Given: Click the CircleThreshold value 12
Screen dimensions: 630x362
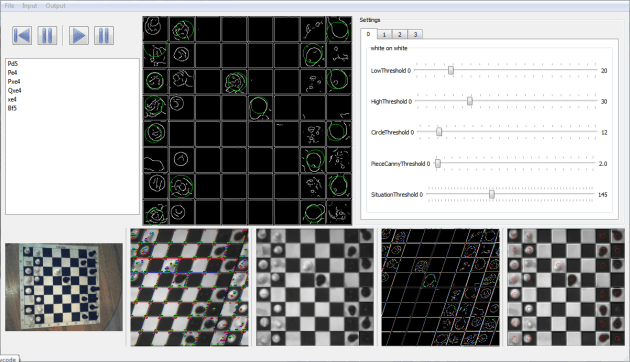Looking at the screenshot, I should click(x=604, y=133).
